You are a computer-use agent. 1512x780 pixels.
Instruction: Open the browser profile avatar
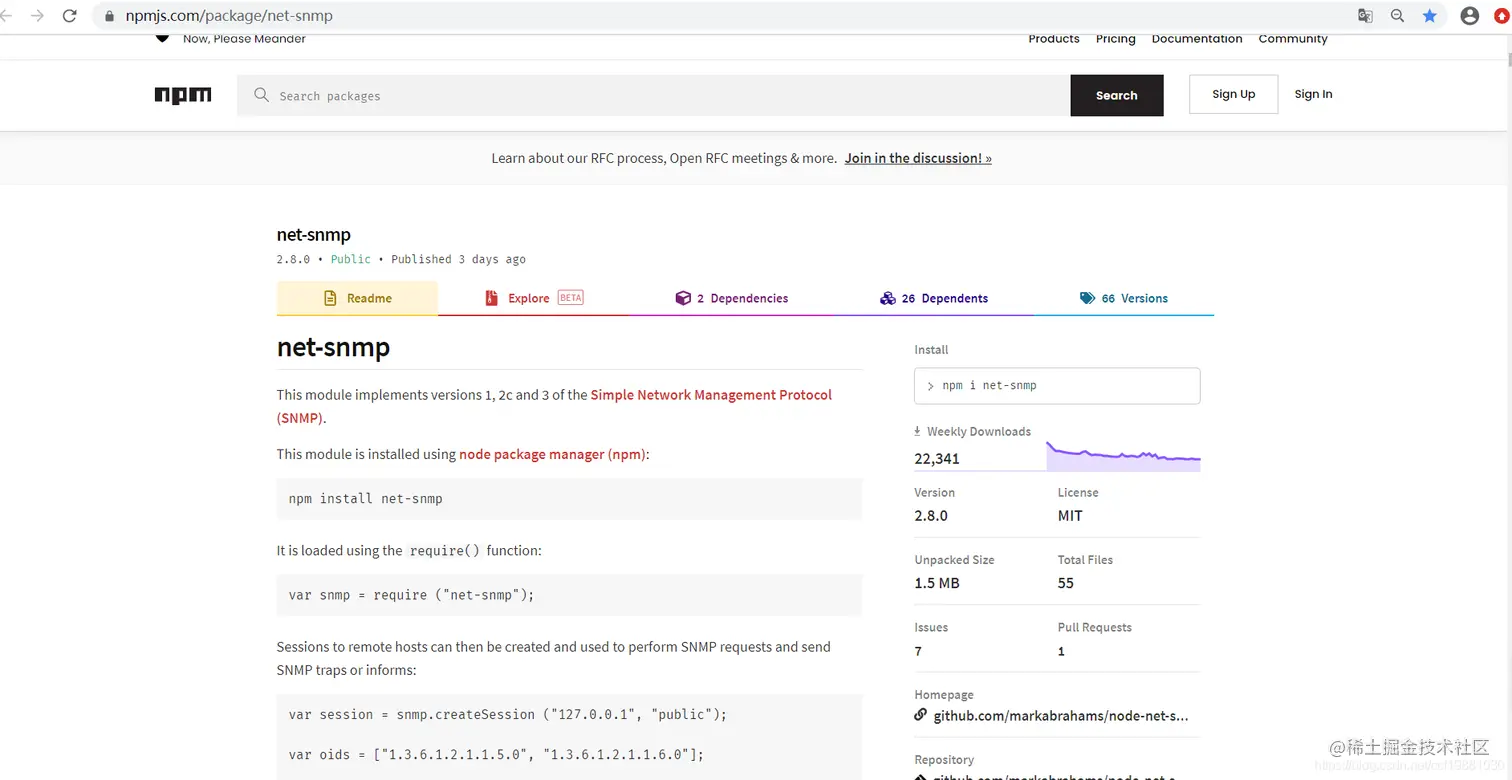(x=1470, y=16)
